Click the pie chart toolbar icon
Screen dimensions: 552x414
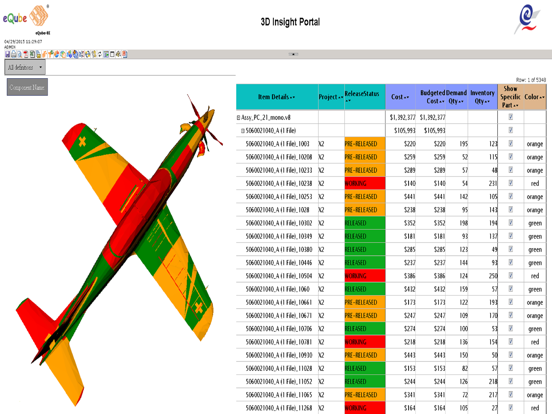coord(57,54)
